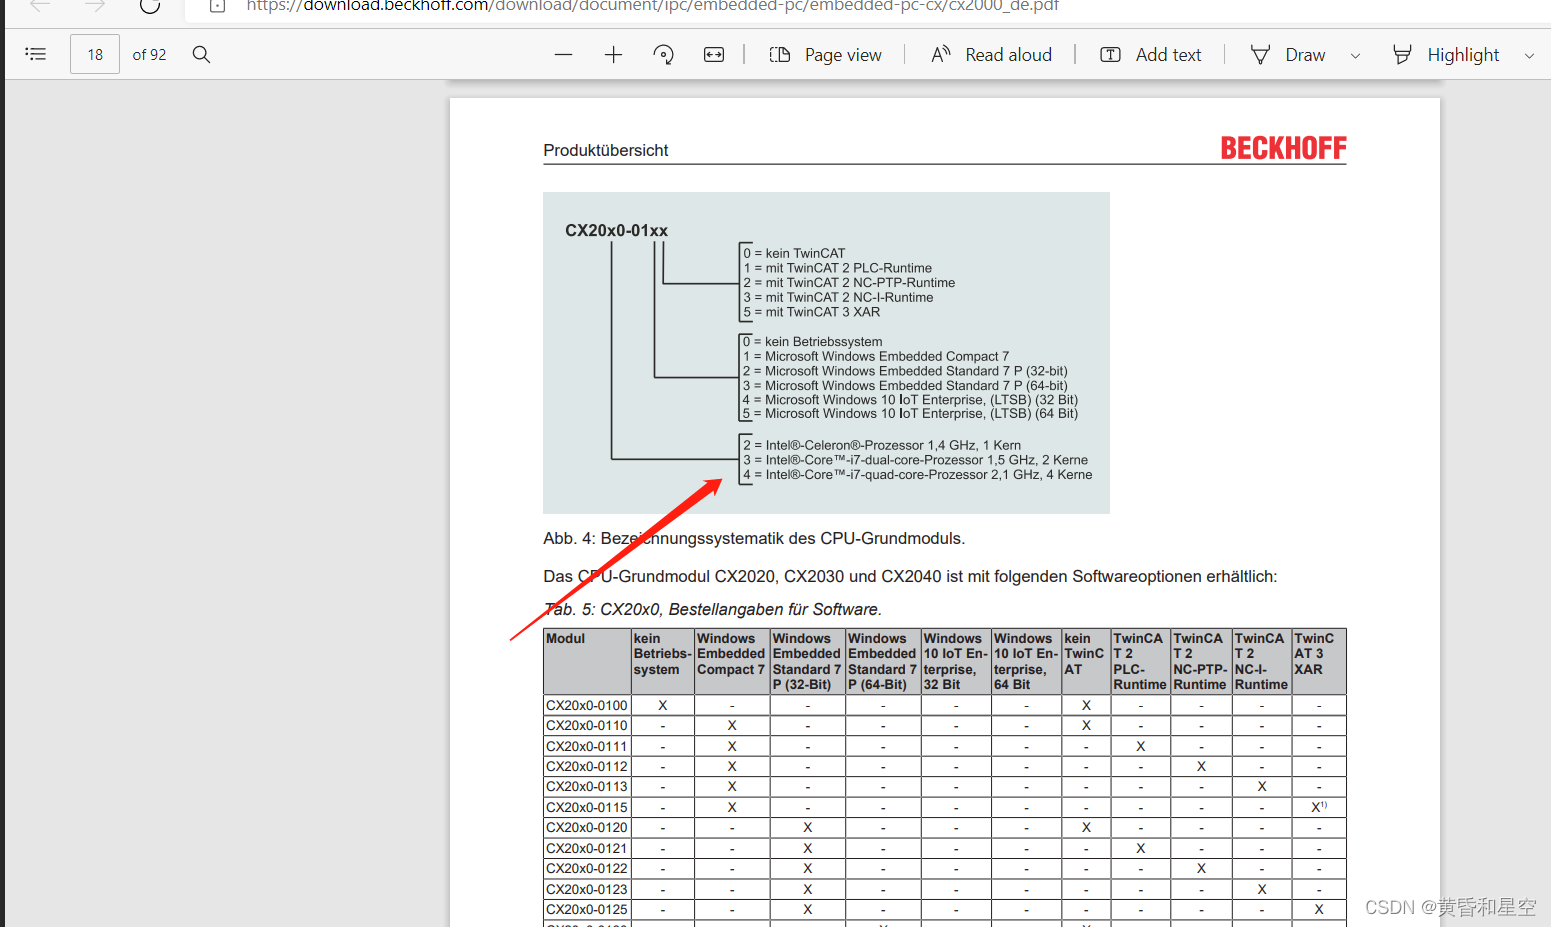Click the 'Windows Embedded Compact 7' column header

click(x=732, y=661)
